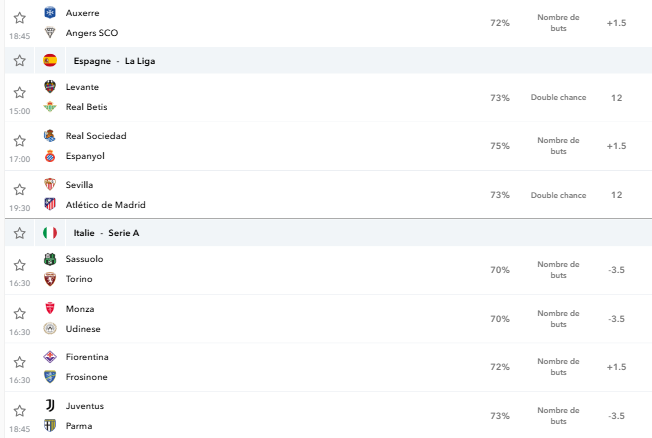Image resolution: width=652 pixels, height=438 pixels.
Task: Click the Torino bull crest
Action: coord(50,279)
